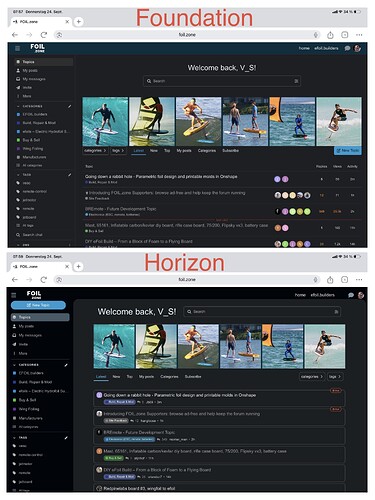
Task: Open the three-dot browser menu in Foundation toolbar
Action: click(x=359, y=35)
